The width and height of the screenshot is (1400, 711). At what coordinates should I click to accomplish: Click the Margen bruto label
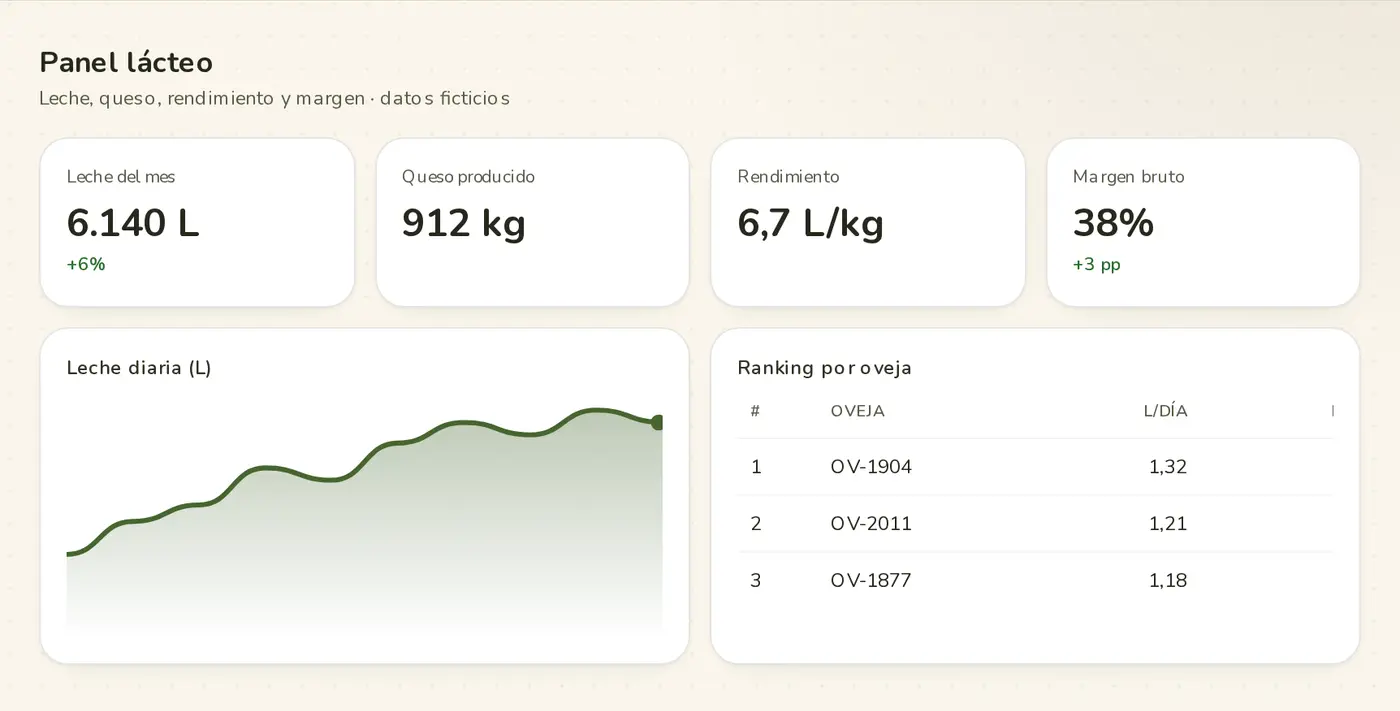(1128, 177)
